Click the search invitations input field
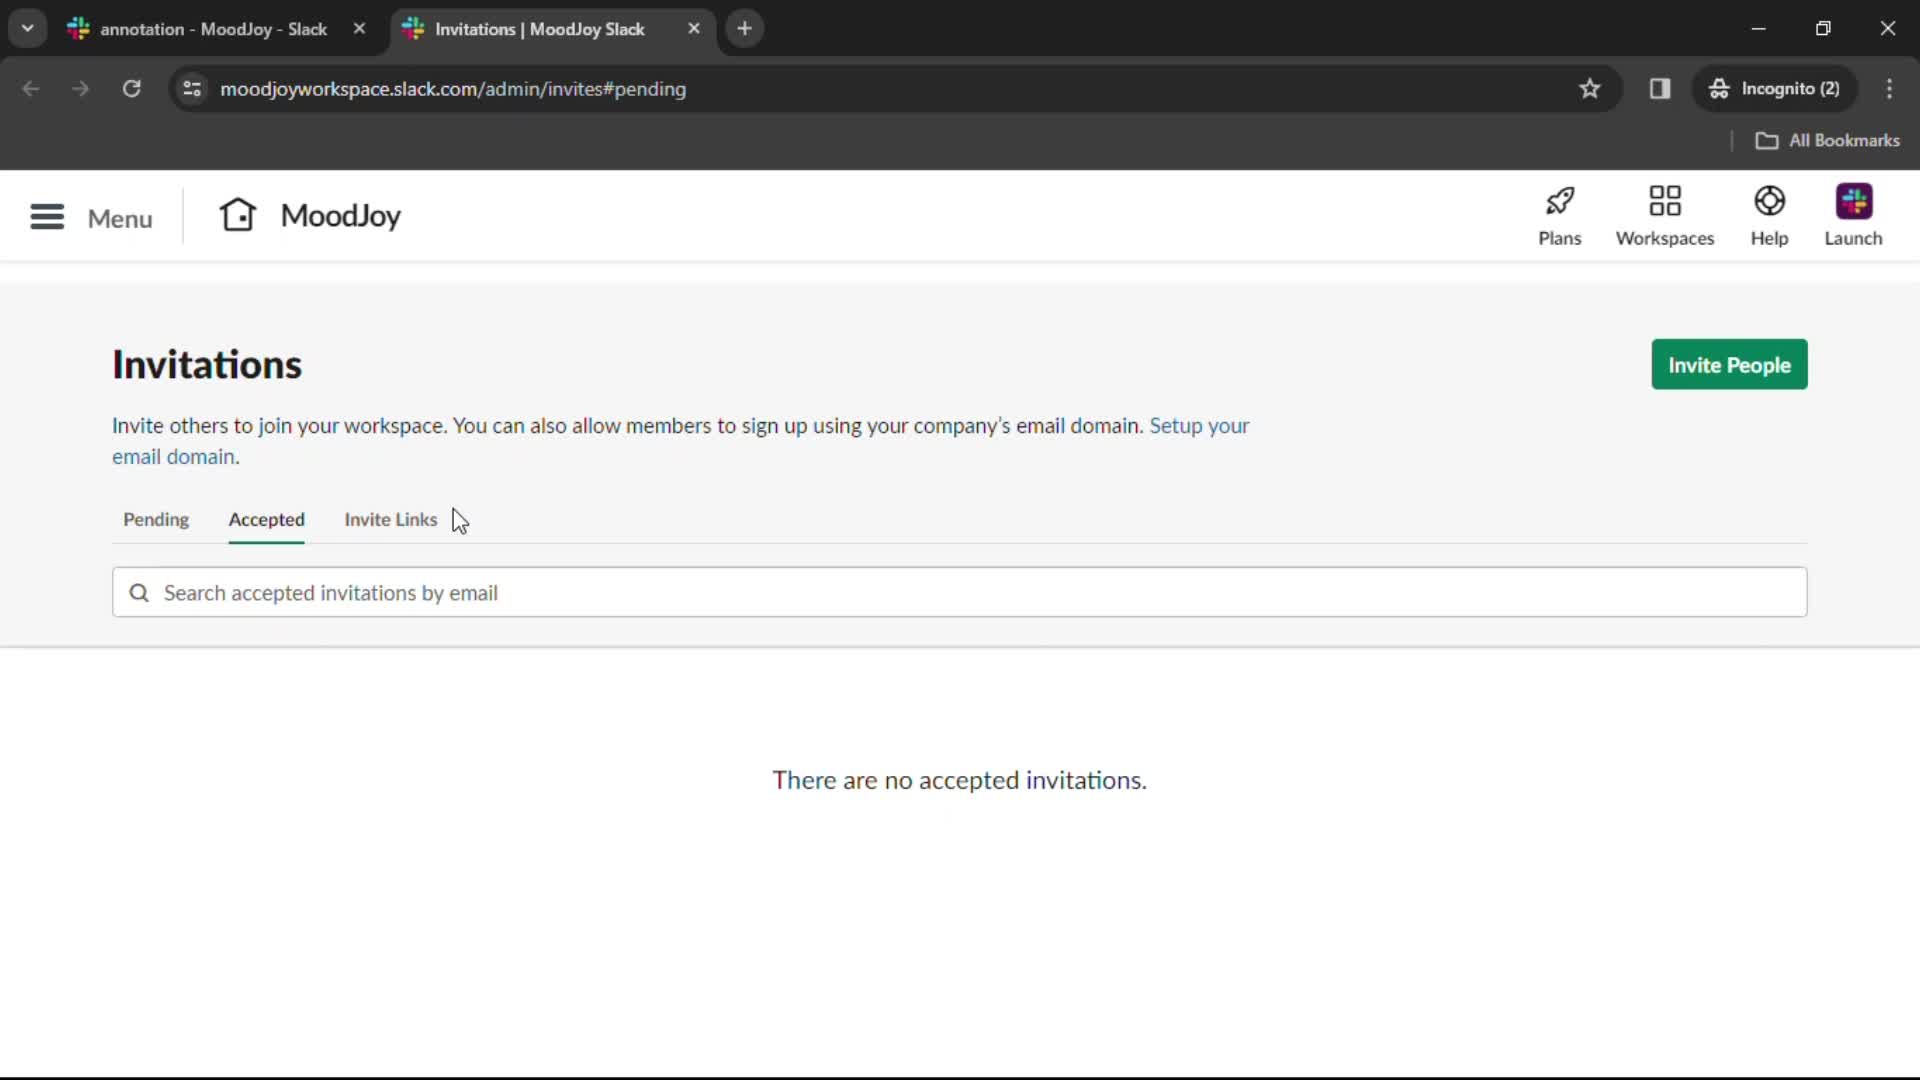 (960, 592)
